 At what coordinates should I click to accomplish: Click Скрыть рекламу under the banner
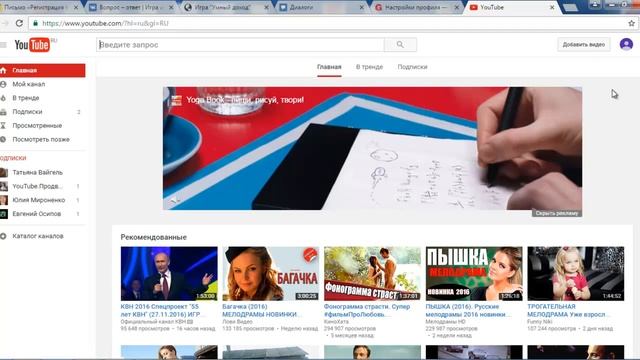tap(557, 213)
